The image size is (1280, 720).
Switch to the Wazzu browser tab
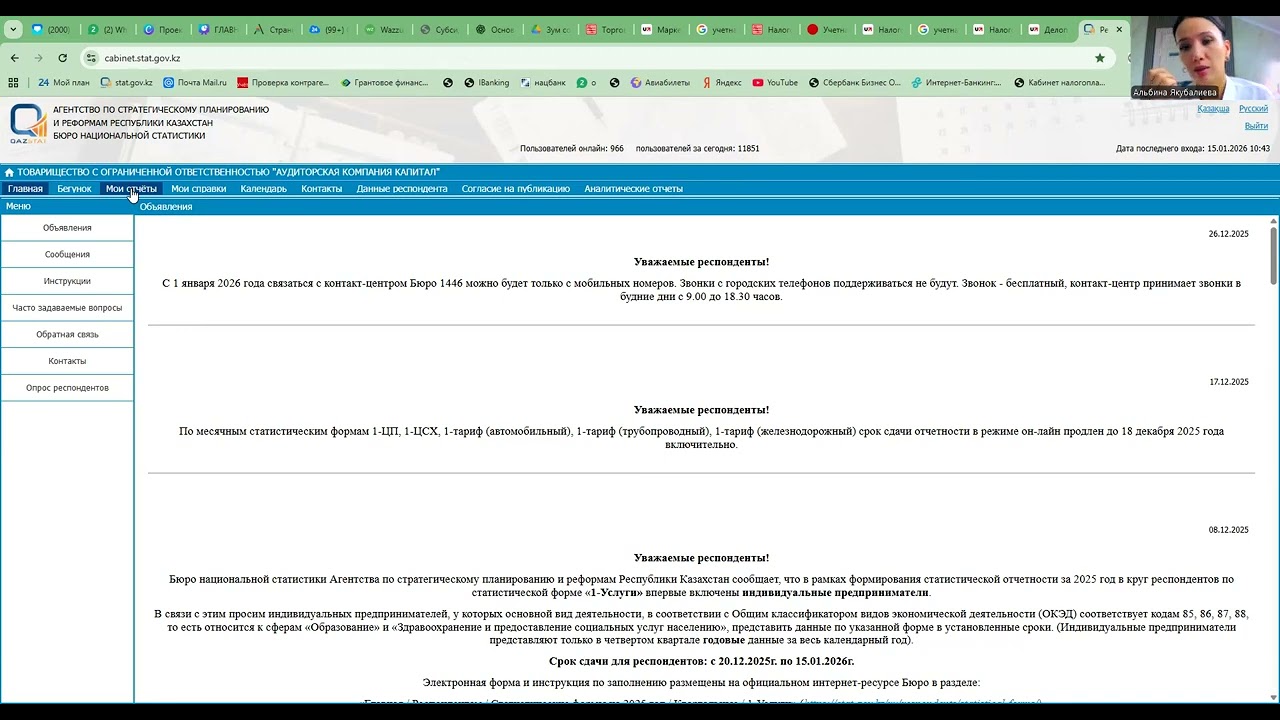[384, 30]
